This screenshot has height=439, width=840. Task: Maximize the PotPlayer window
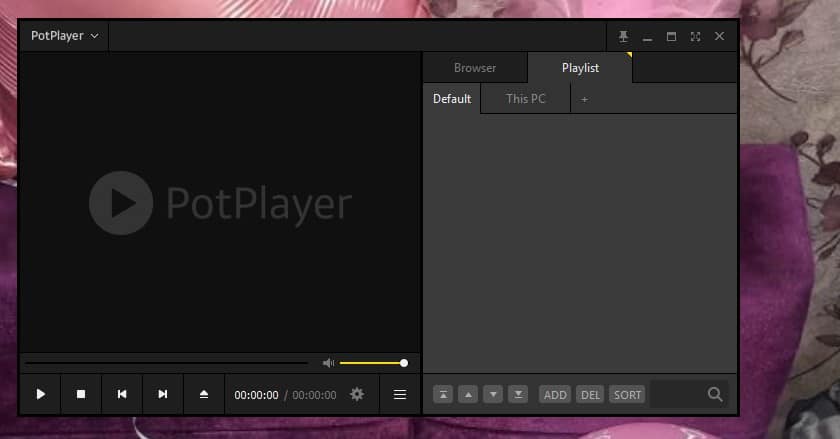[671, 36]
